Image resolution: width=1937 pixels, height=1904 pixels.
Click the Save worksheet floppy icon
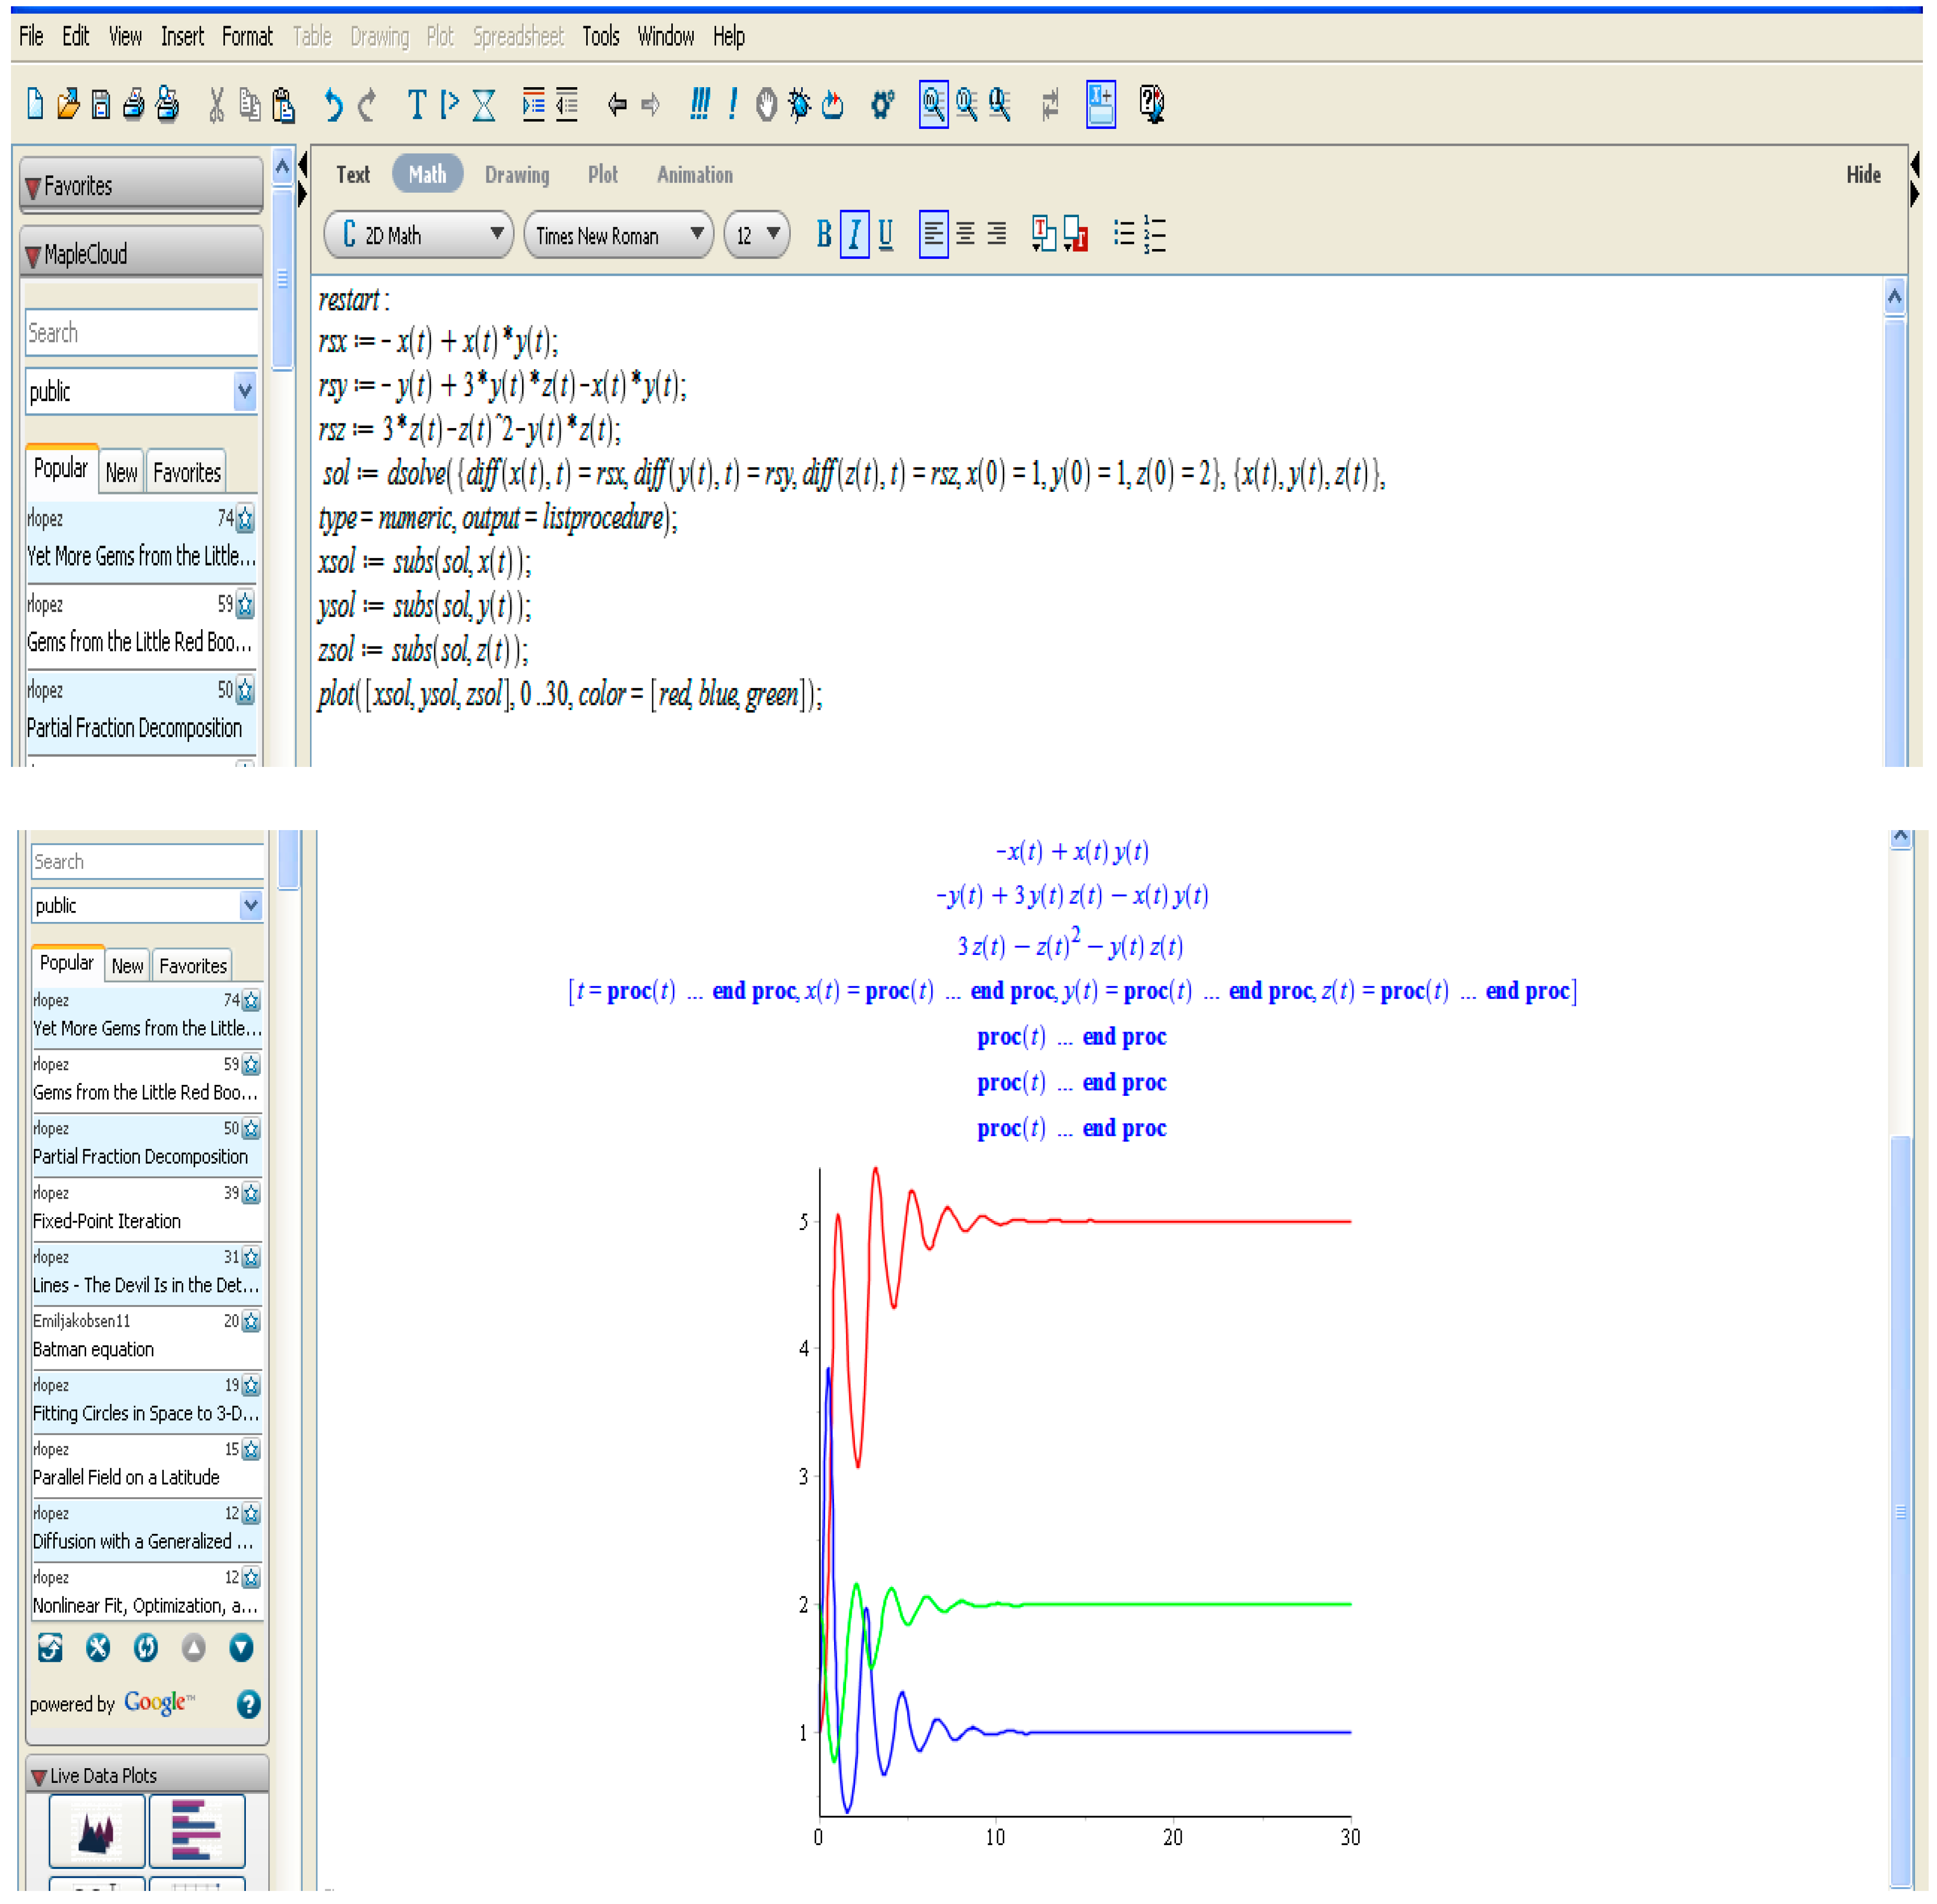click(101, 104)
